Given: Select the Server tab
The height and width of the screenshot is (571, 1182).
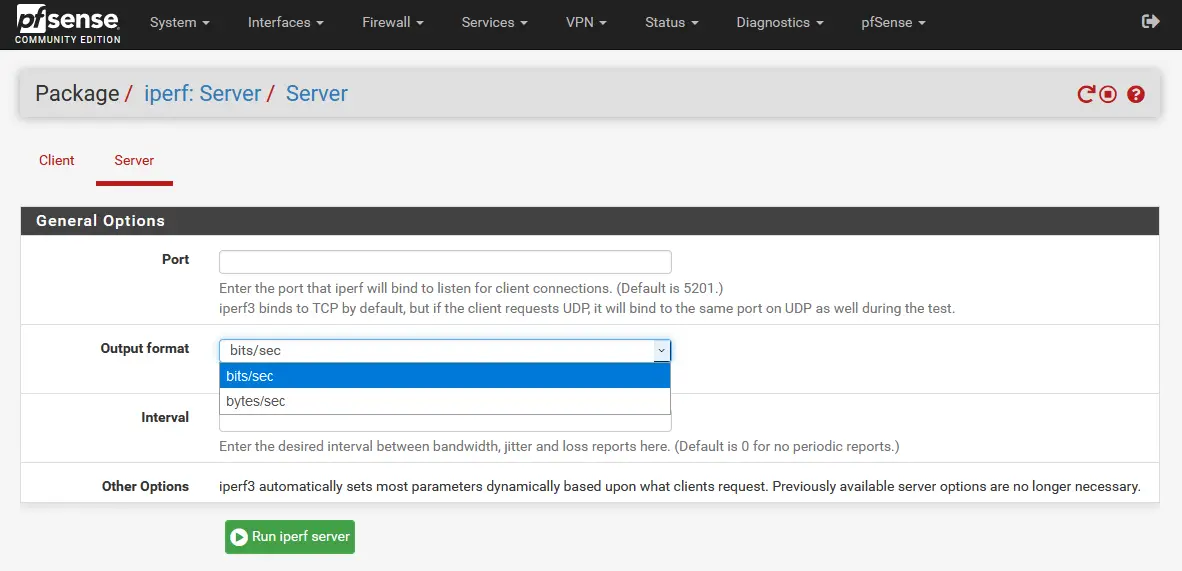Looking at the screenshot, I should (134, 161).
